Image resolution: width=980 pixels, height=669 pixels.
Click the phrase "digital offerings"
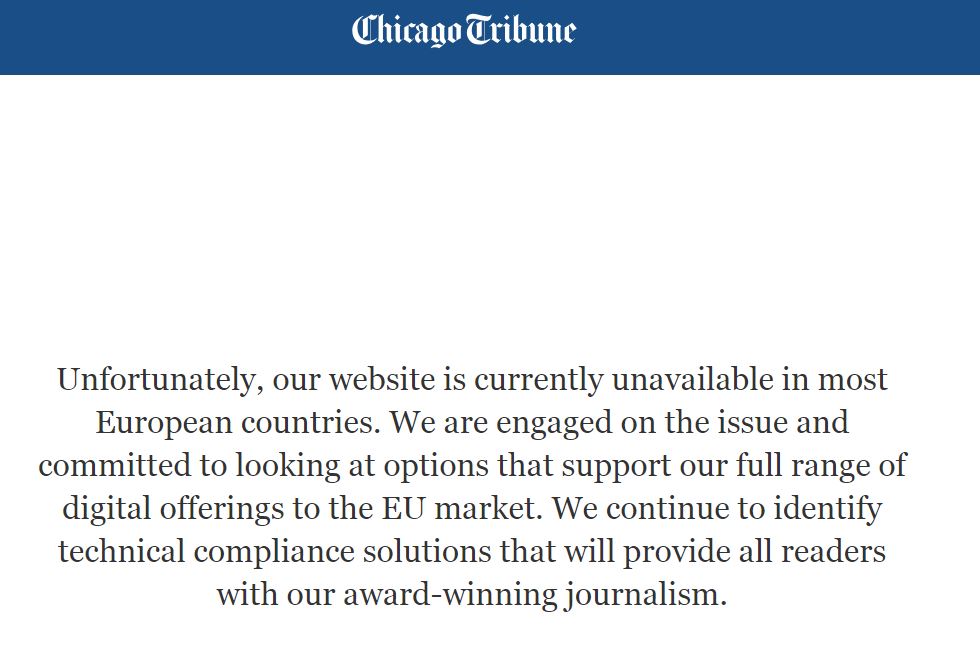(173, 509)
